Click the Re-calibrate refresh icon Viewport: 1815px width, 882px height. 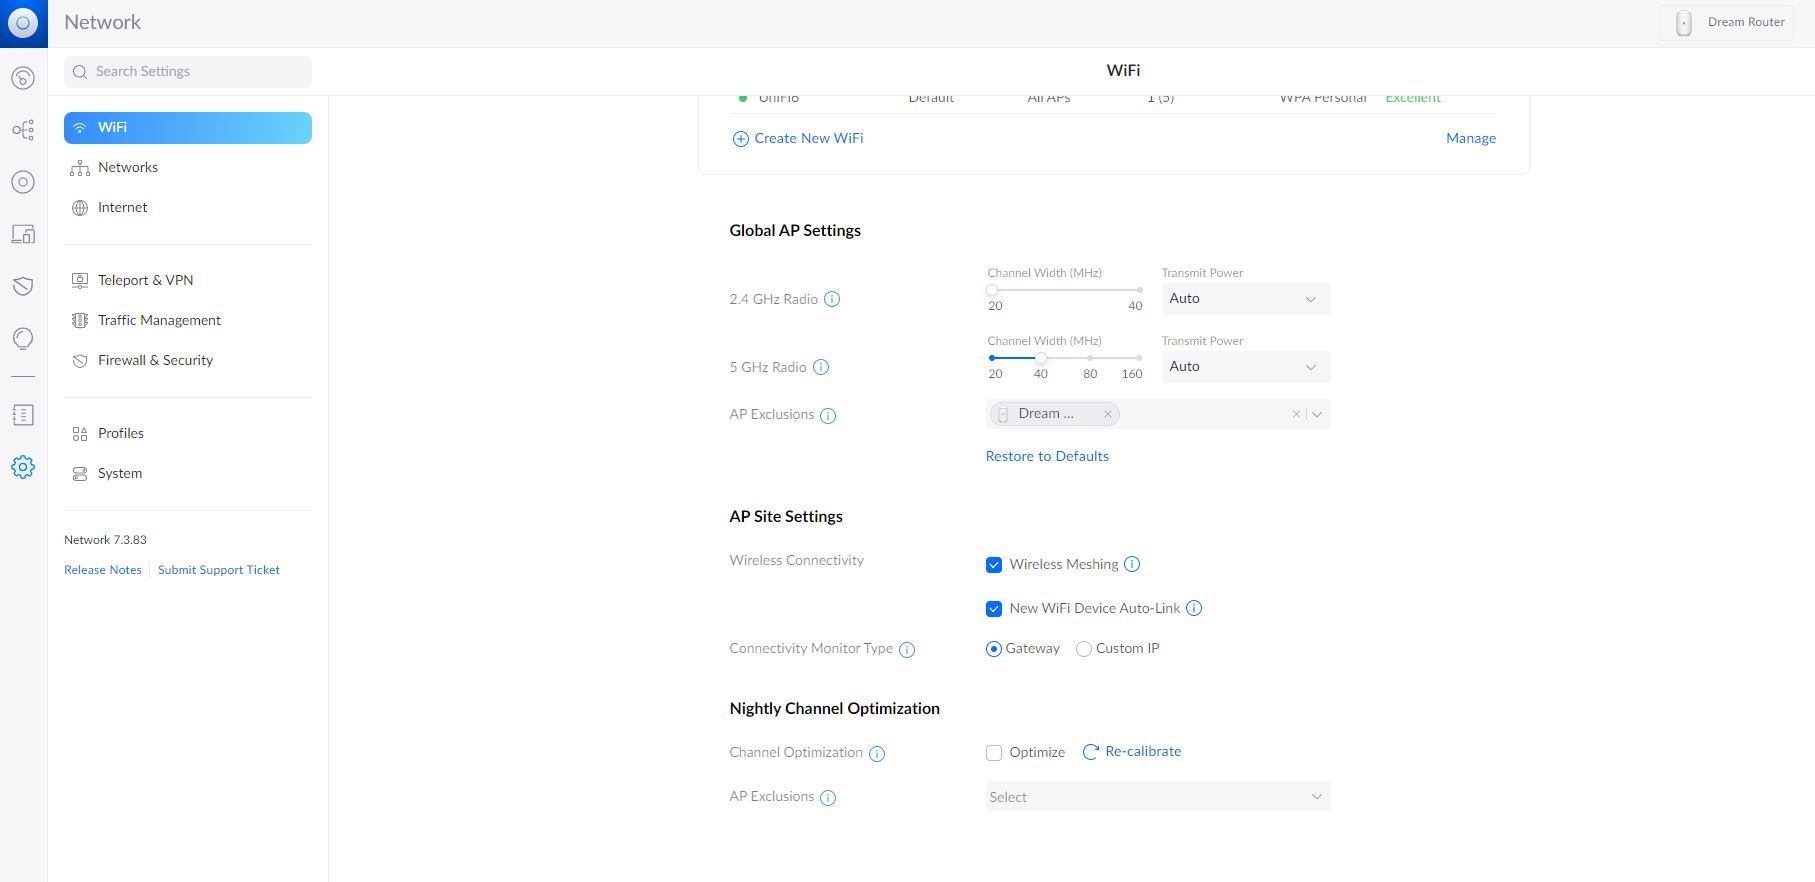(x=1090, y=752)
